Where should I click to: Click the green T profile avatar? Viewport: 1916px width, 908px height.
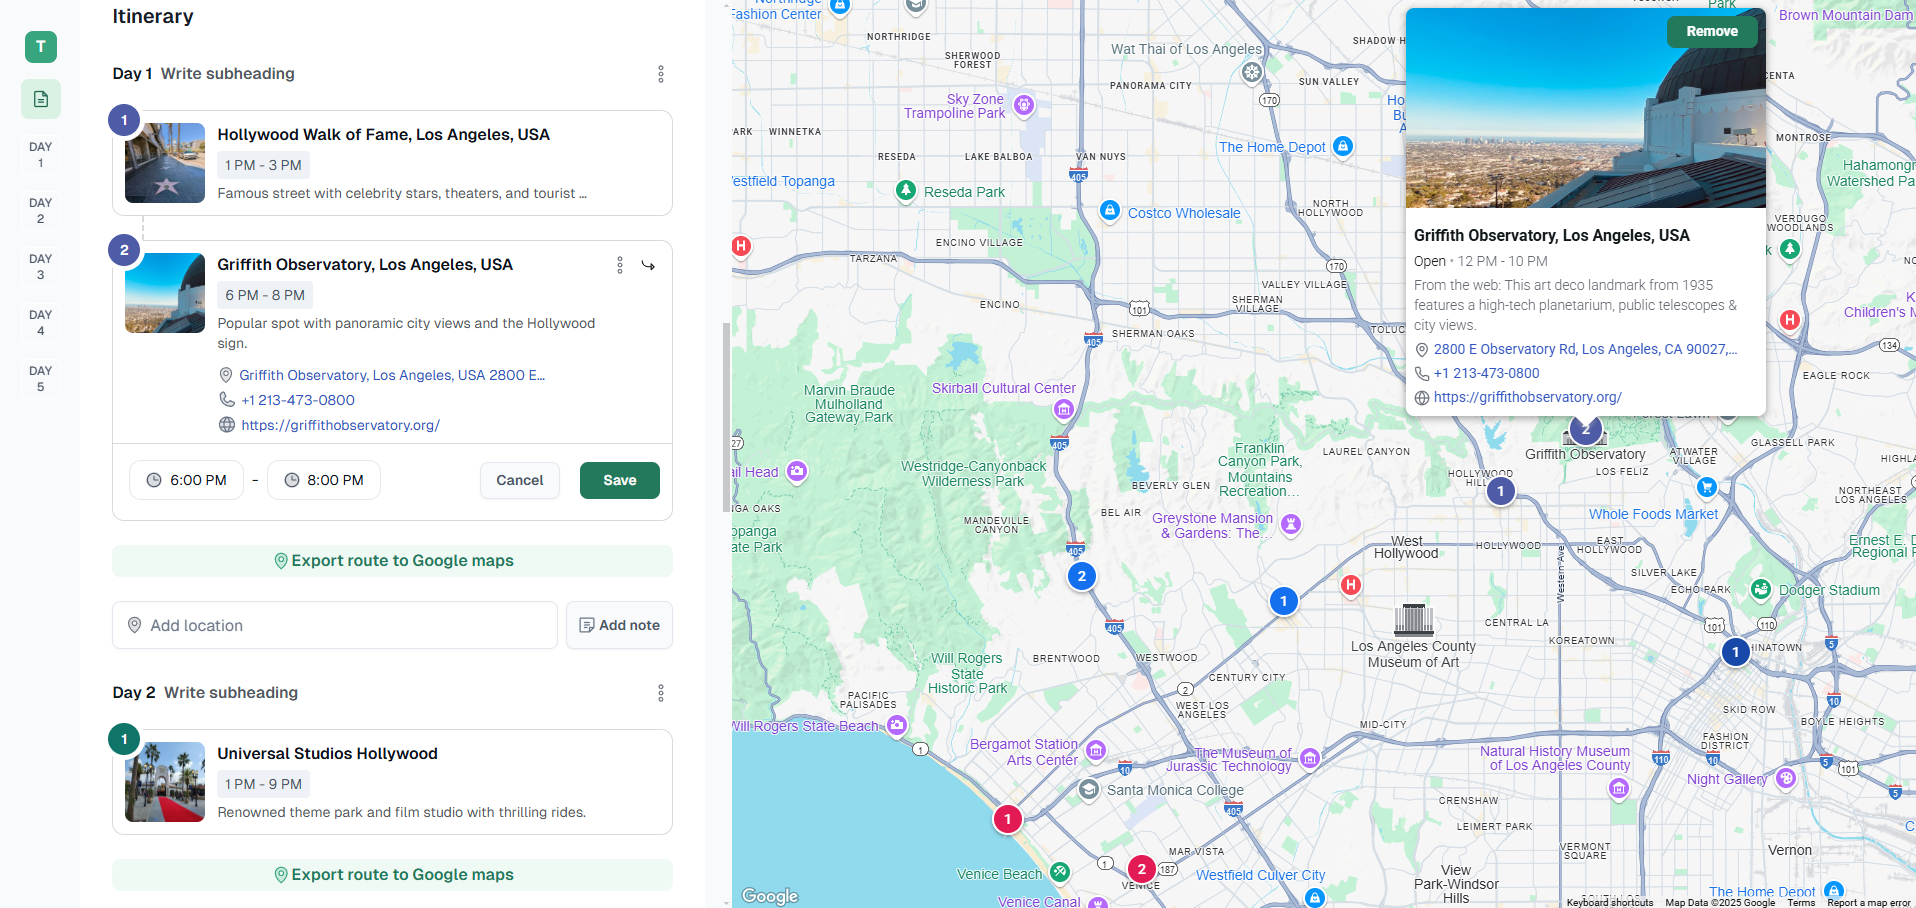tap(41, 47)
